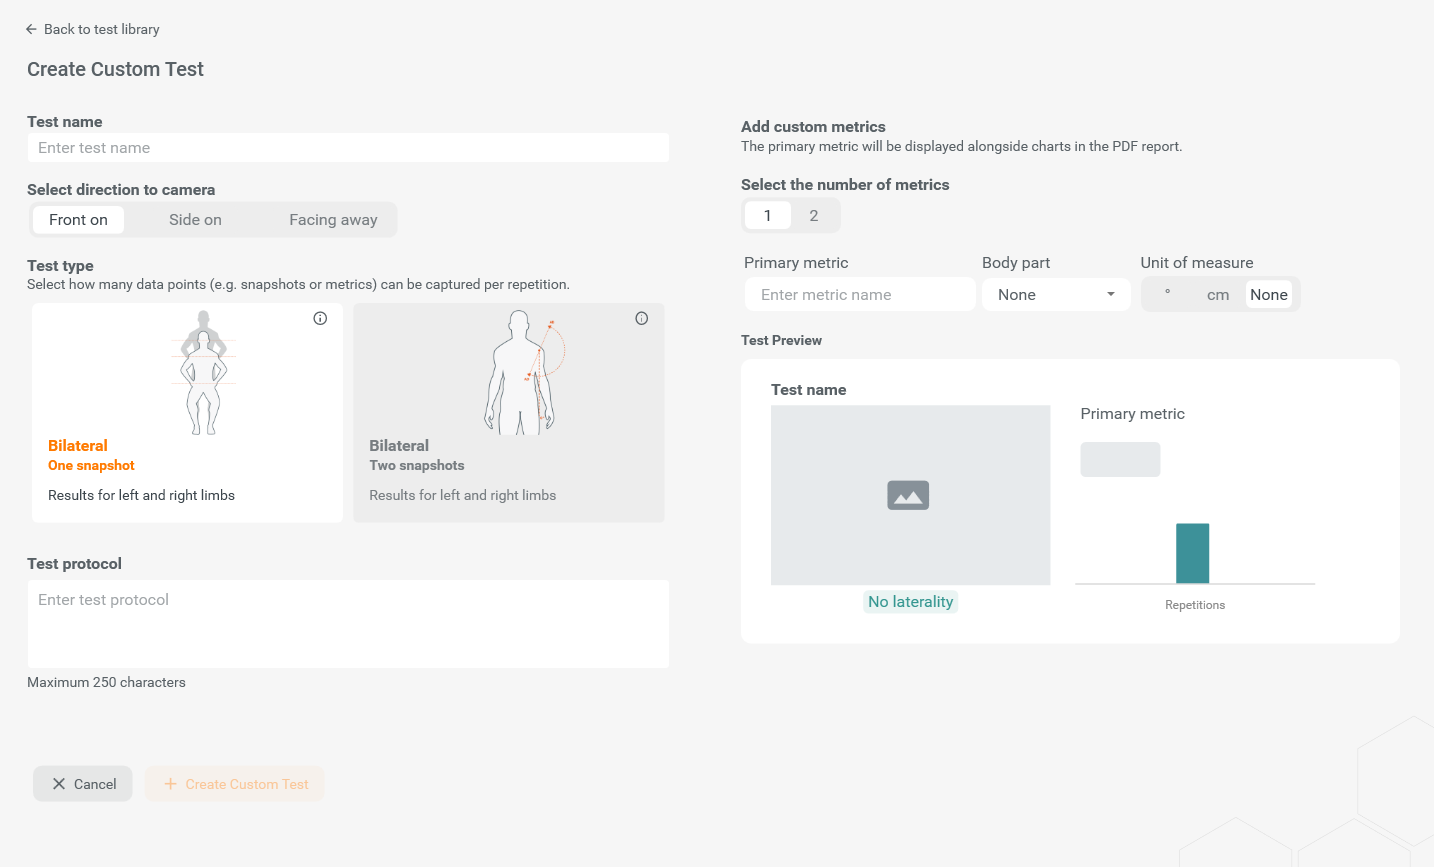Click the back arrow icon to test library
Viewport: 1434px width, 867px height.
[x=31, y=29]
